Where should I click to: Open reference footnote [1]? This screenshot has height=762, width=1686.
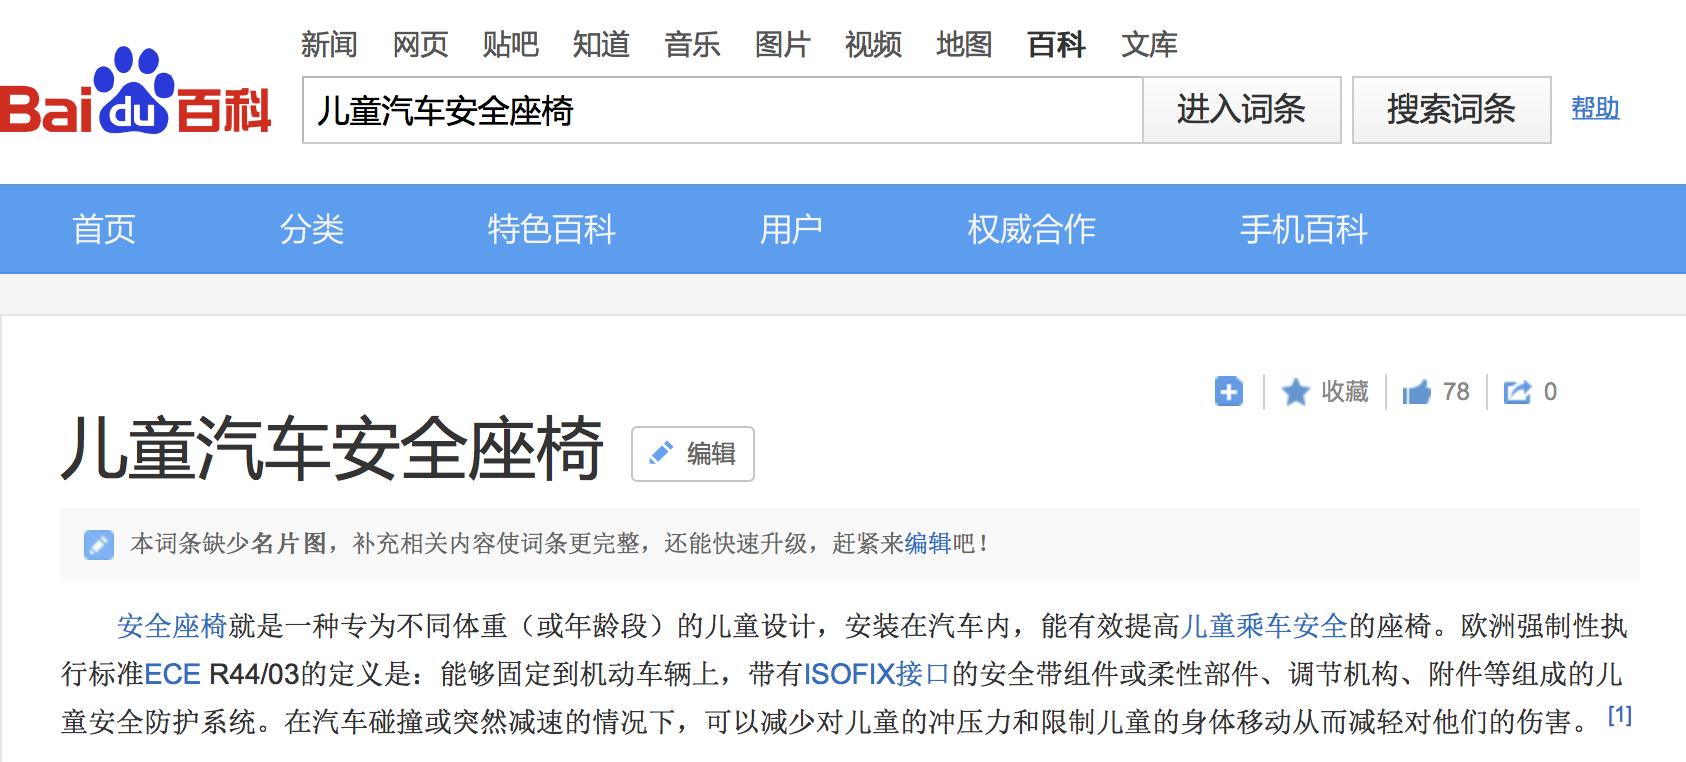pos(1619,715)
